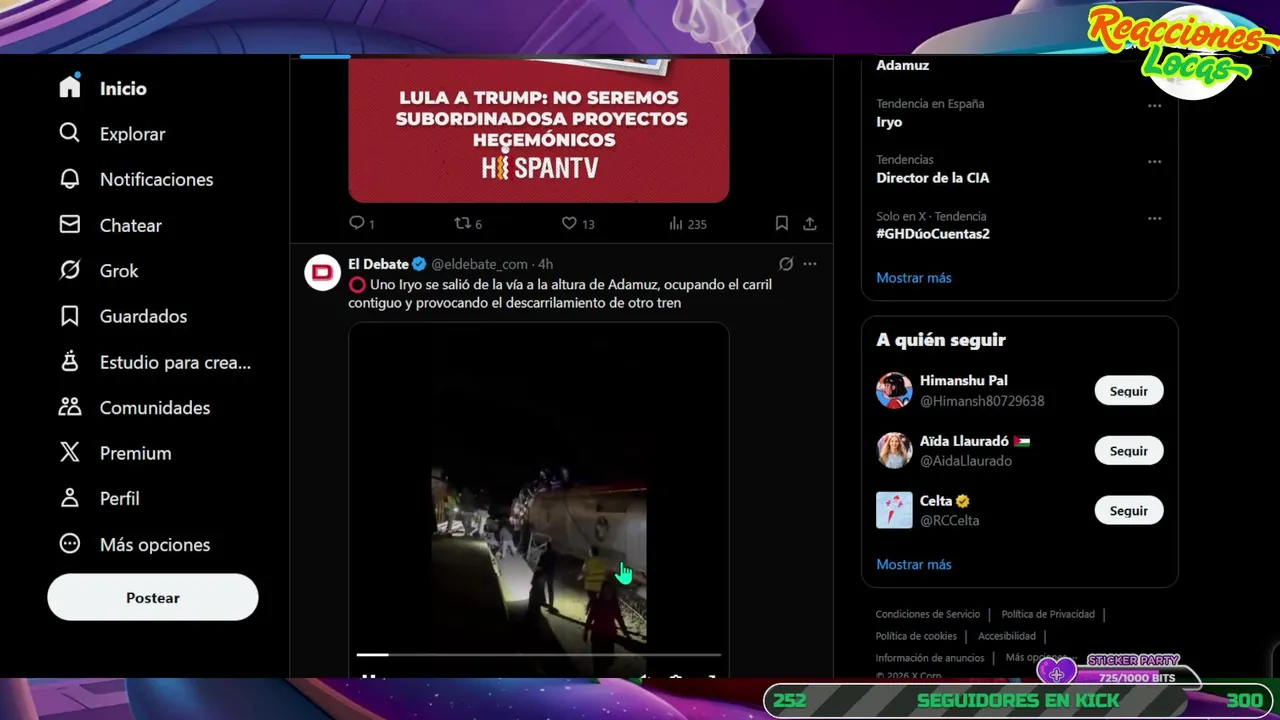Open El Debate profile avatar
Viewport: 1280px width, 720px height.
[322, 273]
